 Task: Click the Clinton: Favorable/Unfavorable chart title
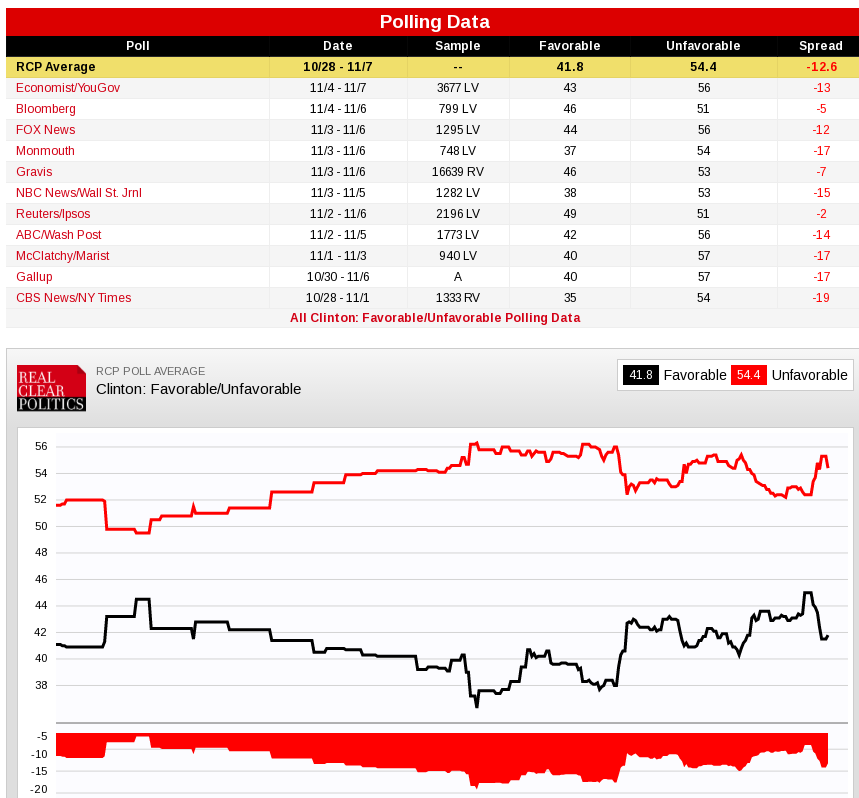tap(198, 389)
